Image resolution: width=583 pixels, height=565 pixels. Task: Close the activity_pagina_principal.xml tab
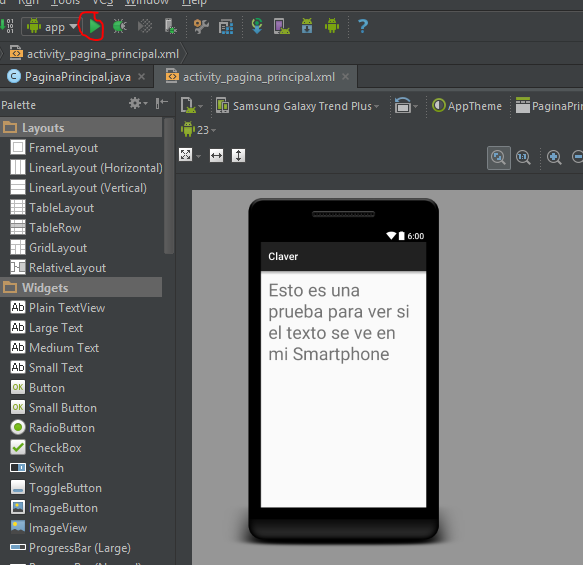[345, 77]
